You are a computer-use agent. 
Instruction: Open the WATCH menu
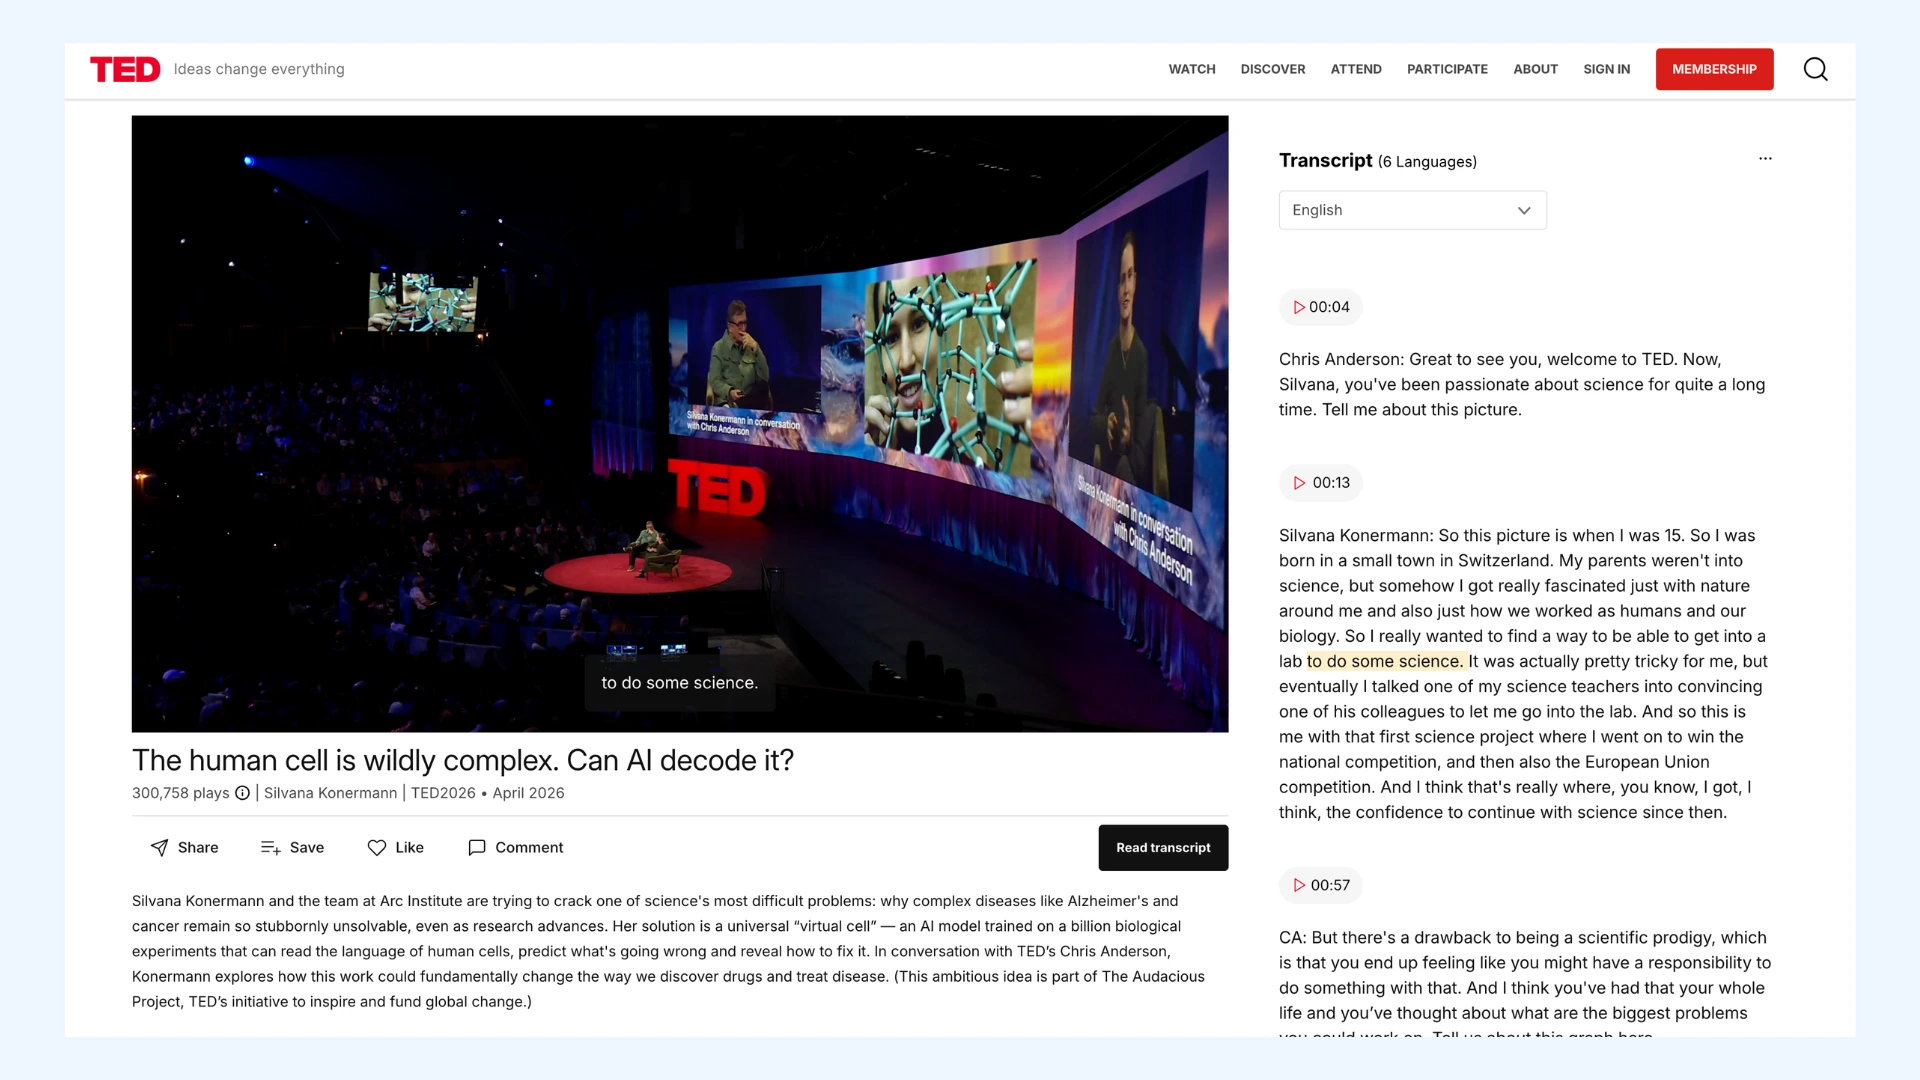pyautogui.click(x=1192, y=69)
